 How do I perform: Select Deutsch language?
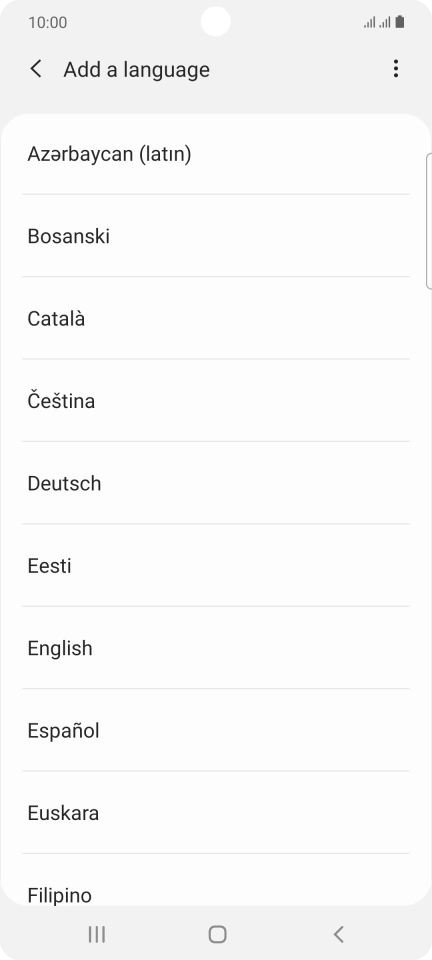216,483
